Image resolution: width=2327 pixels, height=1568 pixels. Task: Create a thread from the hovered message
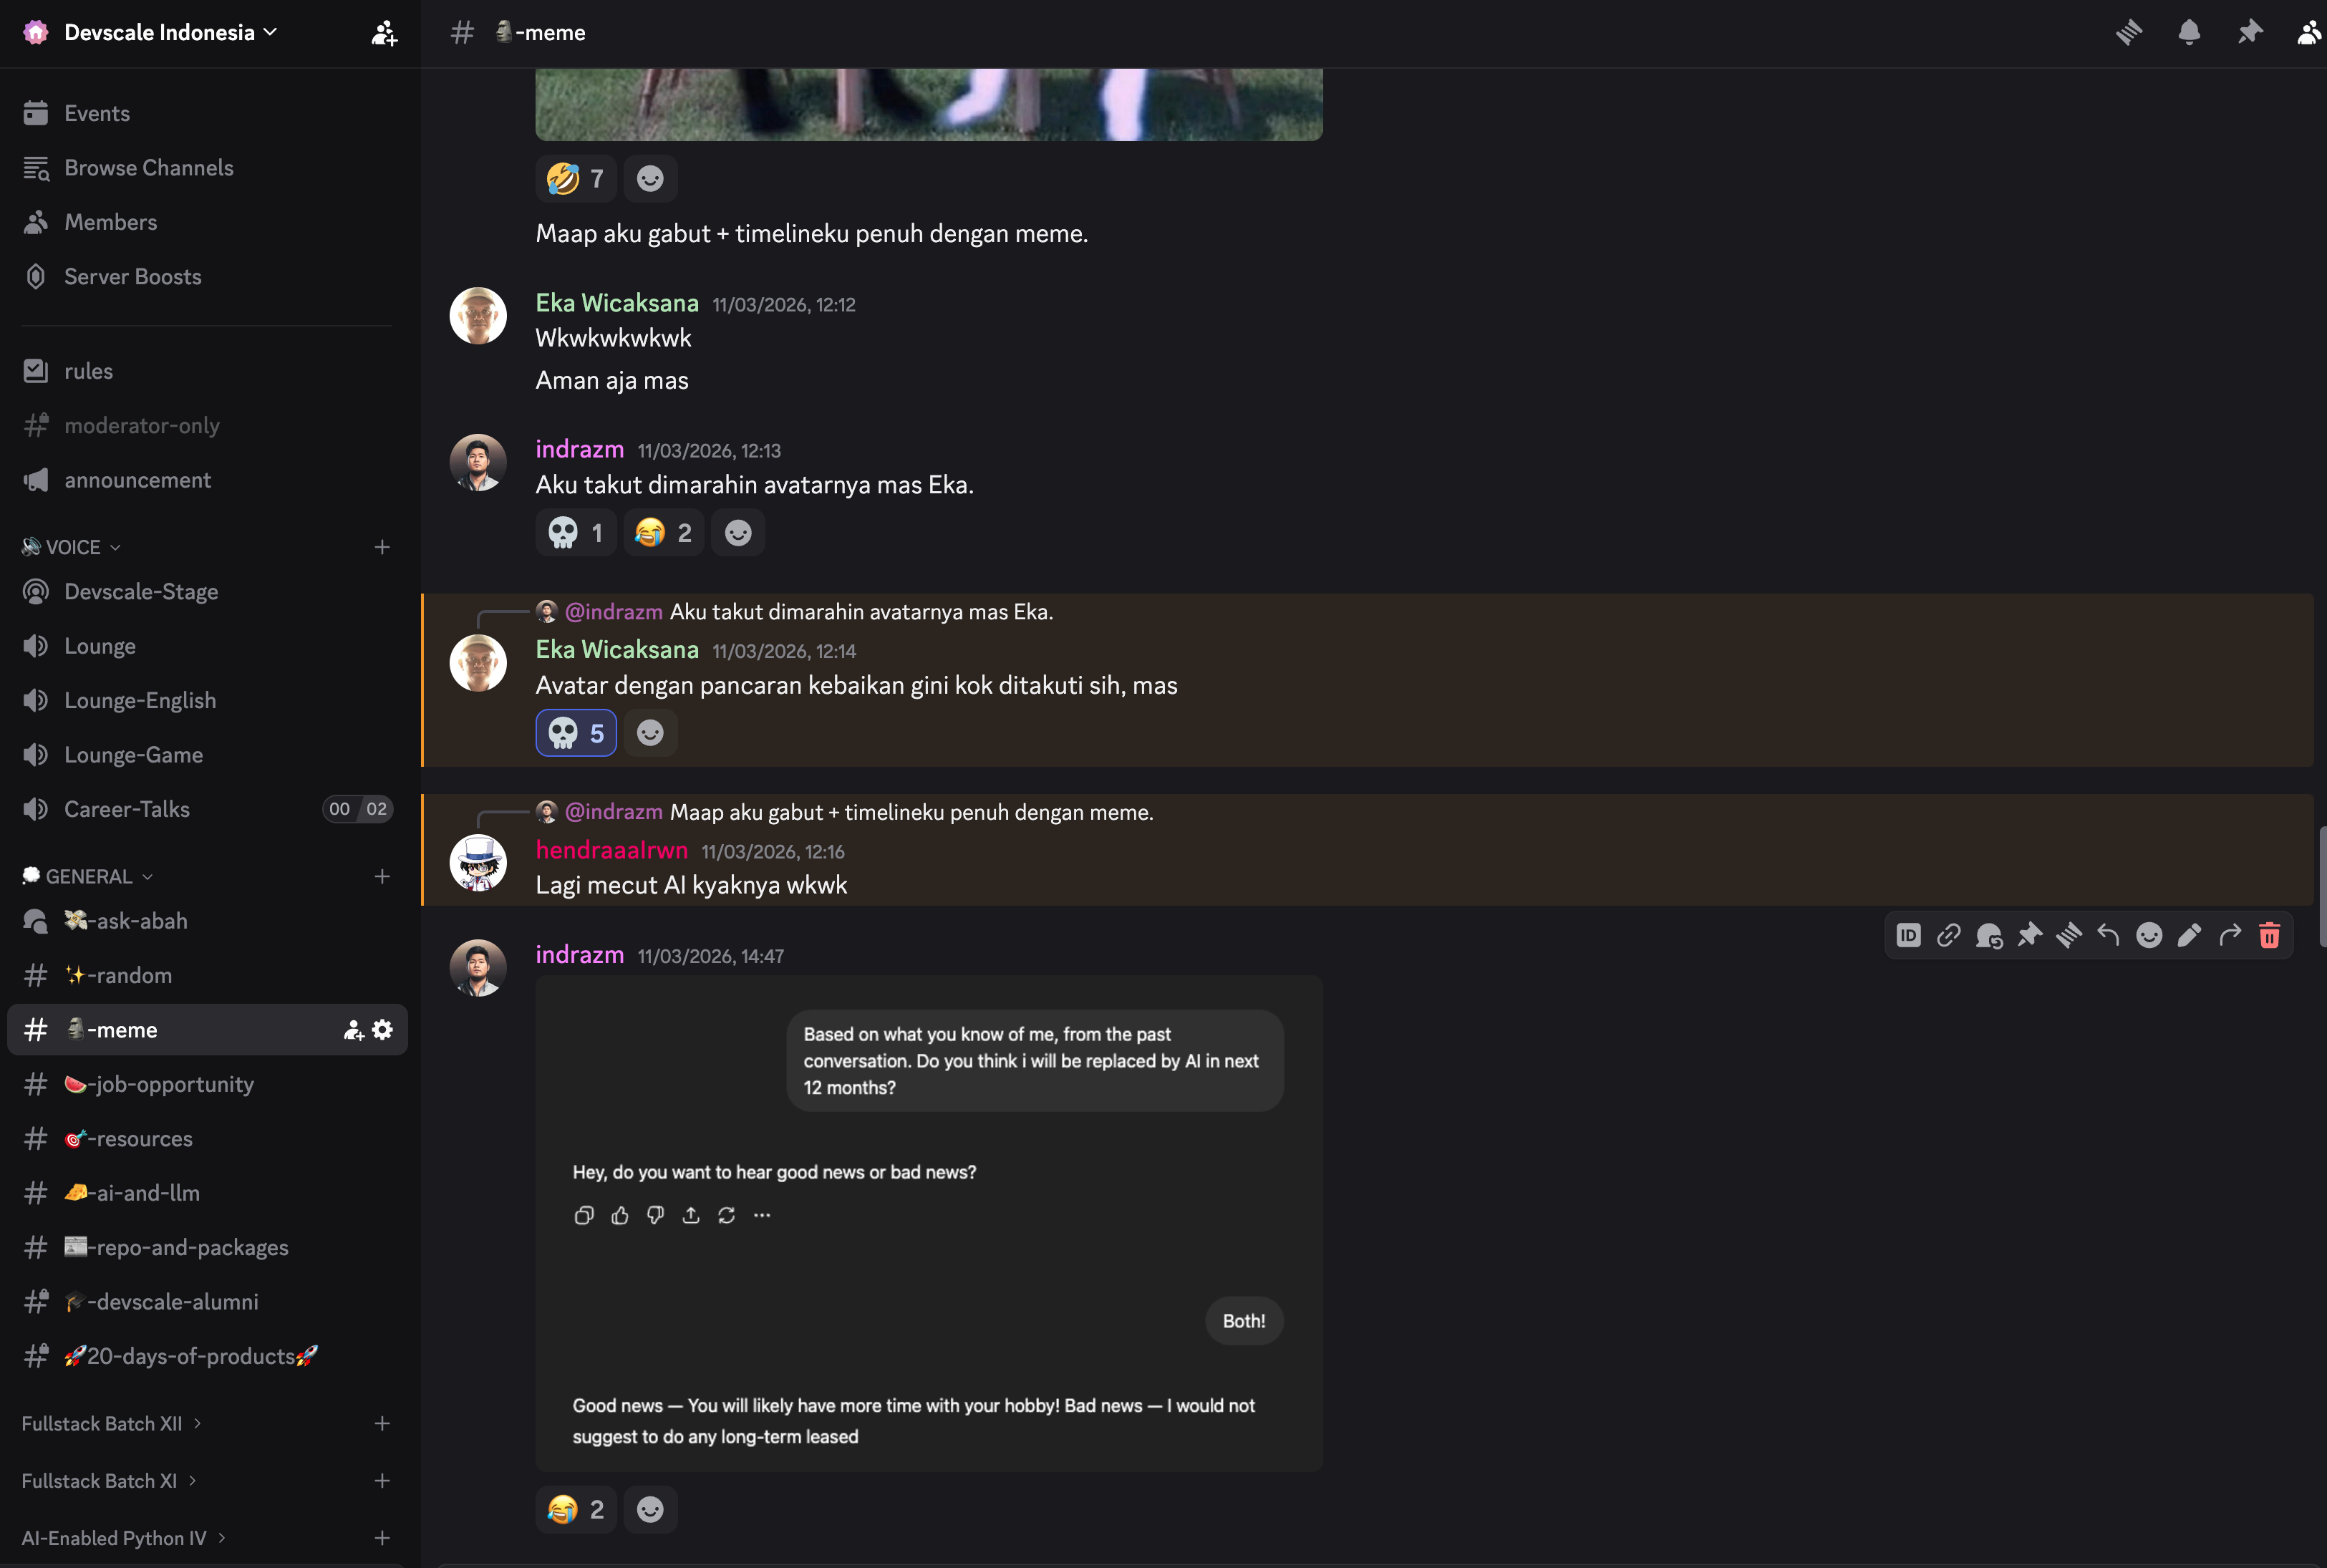[x=1989, y=935]
